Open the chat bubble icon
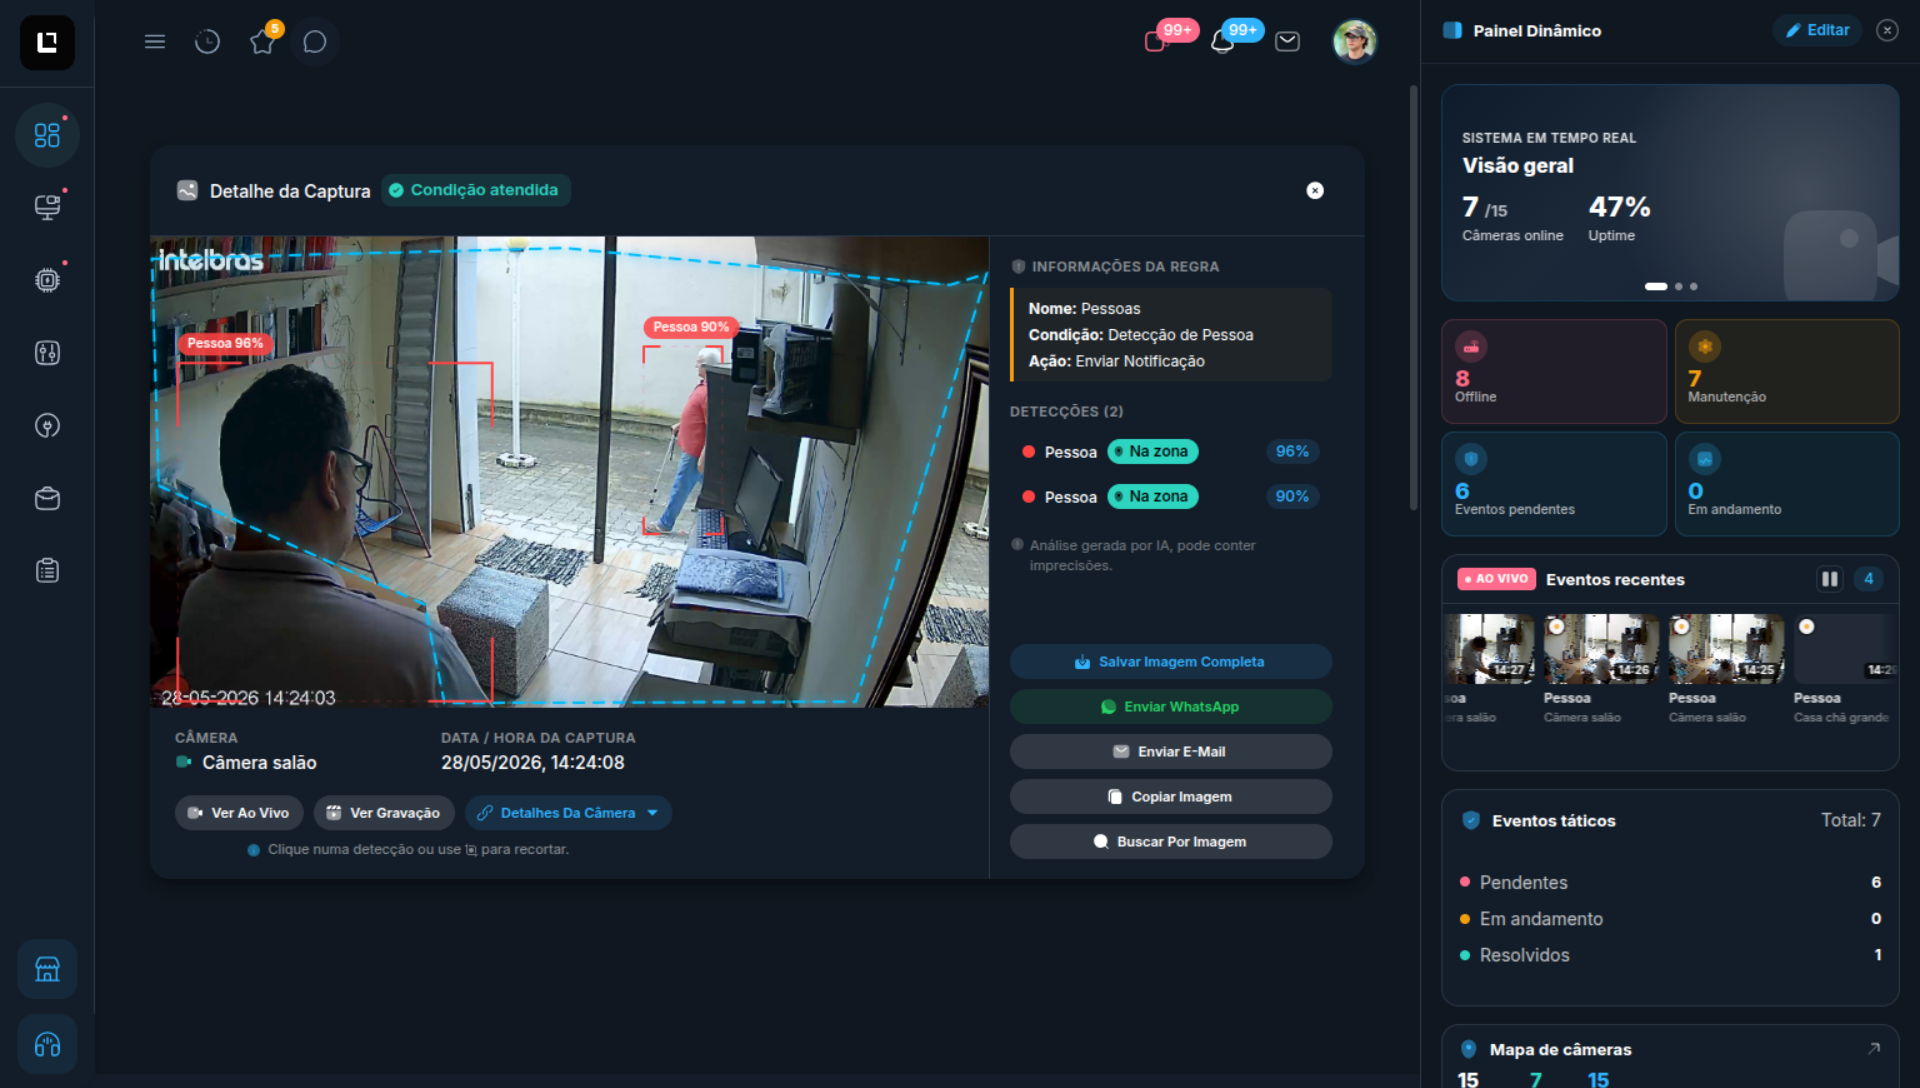 click(x=315, y=42)
